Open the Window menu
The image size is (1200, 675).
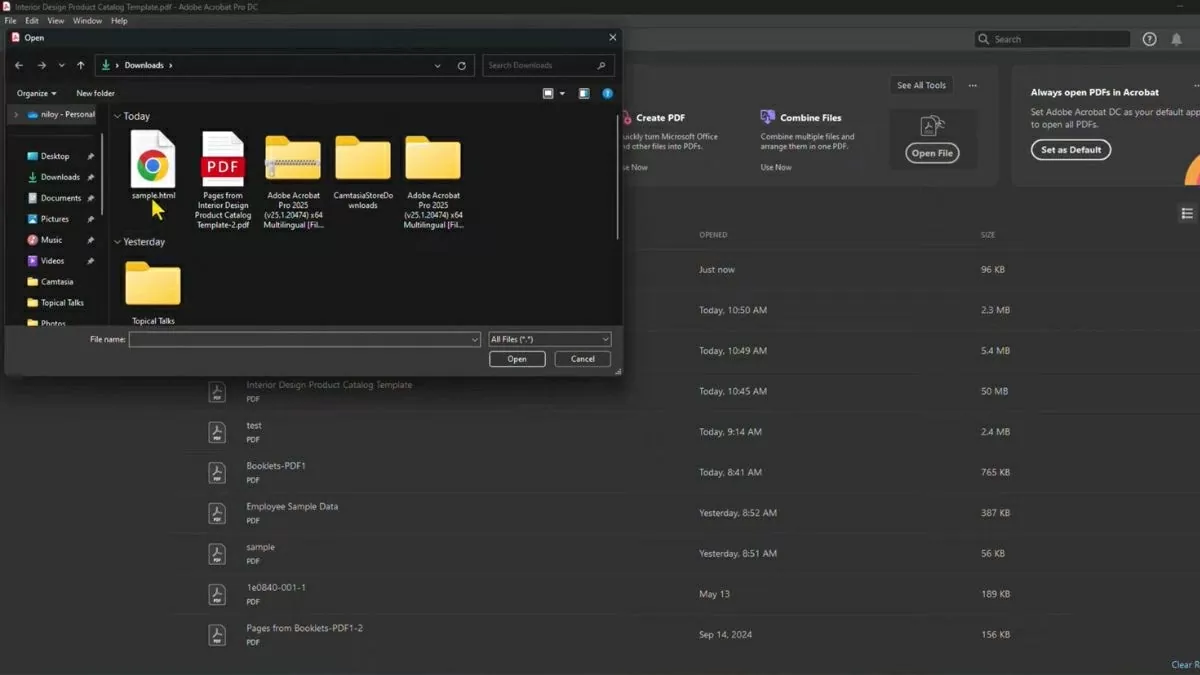(x=87, y=21)
